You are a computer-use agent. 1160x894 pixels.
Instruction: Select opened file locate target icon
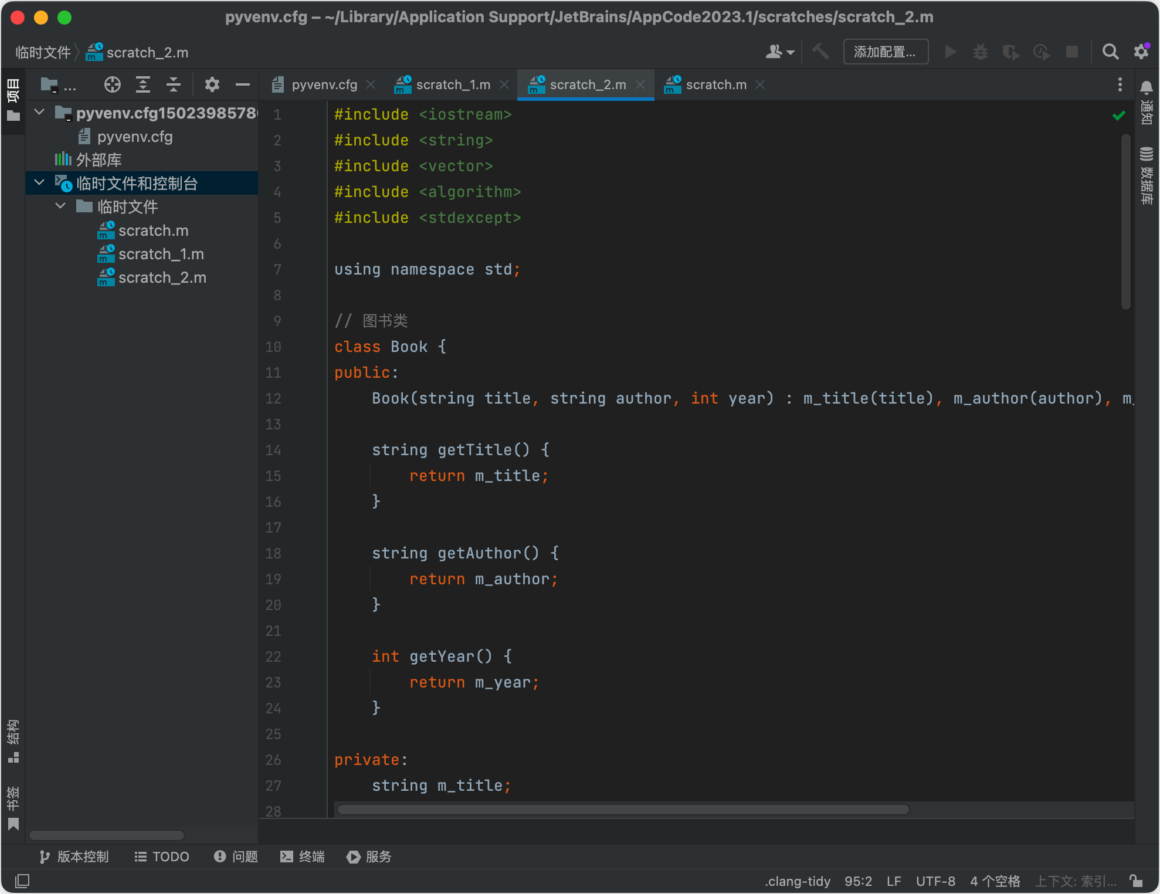pyautogui.click(x=112, y=85)
